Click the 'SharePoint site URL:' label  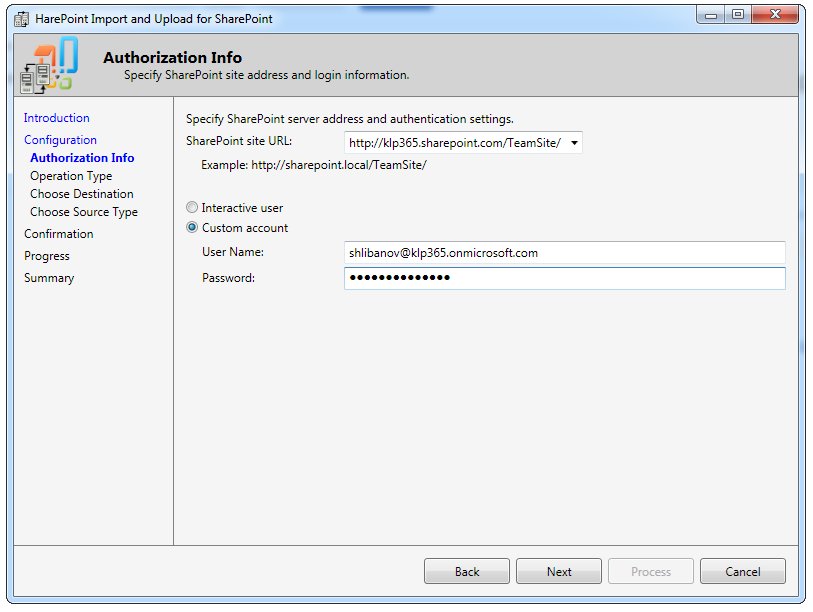(x=239, y=141)
